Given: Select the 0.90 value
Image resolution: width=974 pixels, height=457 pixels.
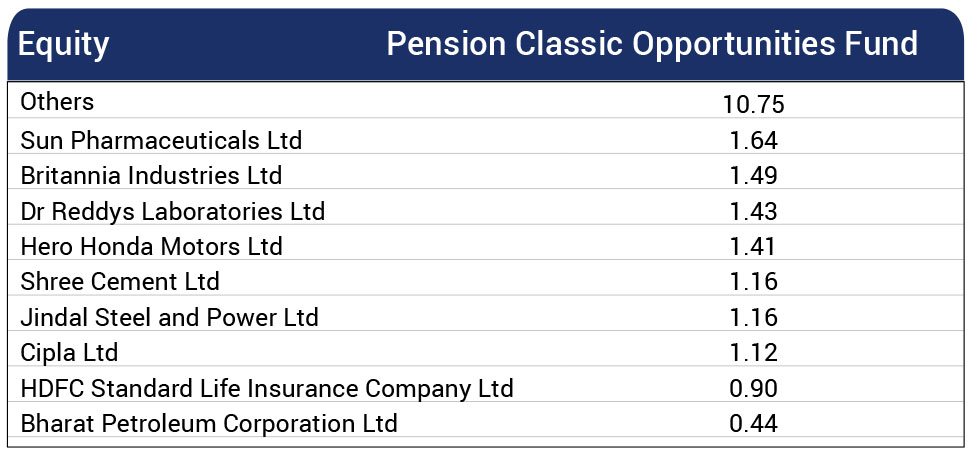Looking at the screenshot, I should [753, 389].
